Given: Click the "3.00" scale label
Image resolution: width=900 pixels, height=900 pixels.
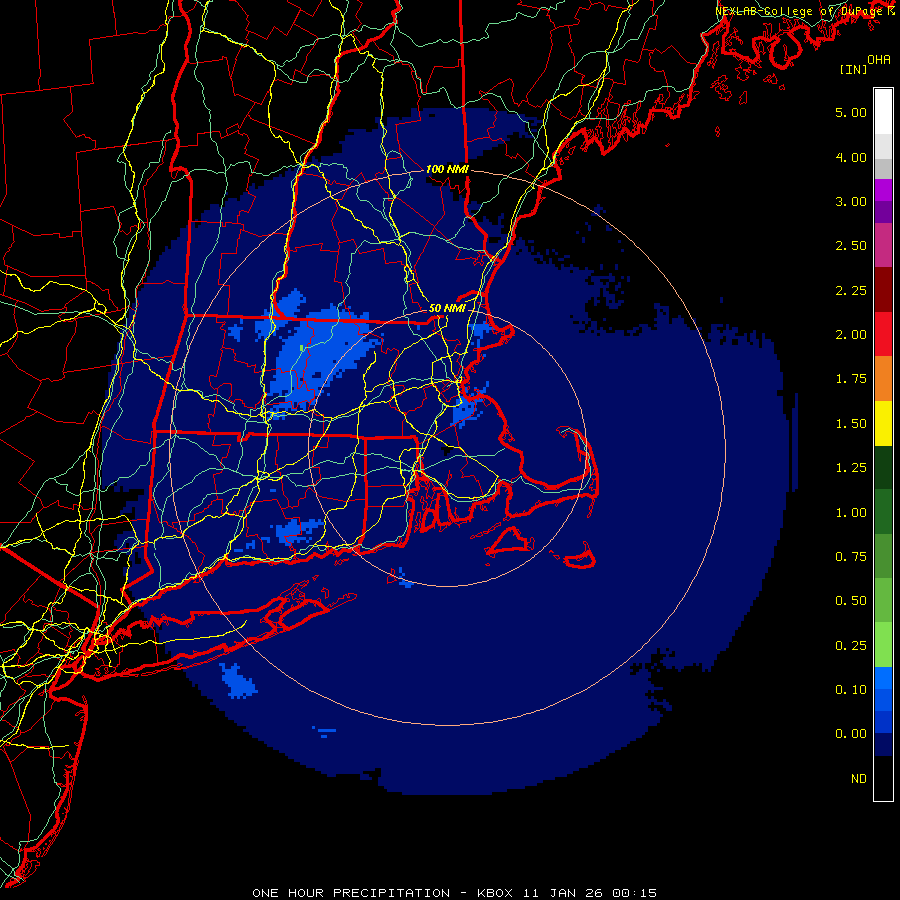Looking at the screenshot, I should click(851, 201).
